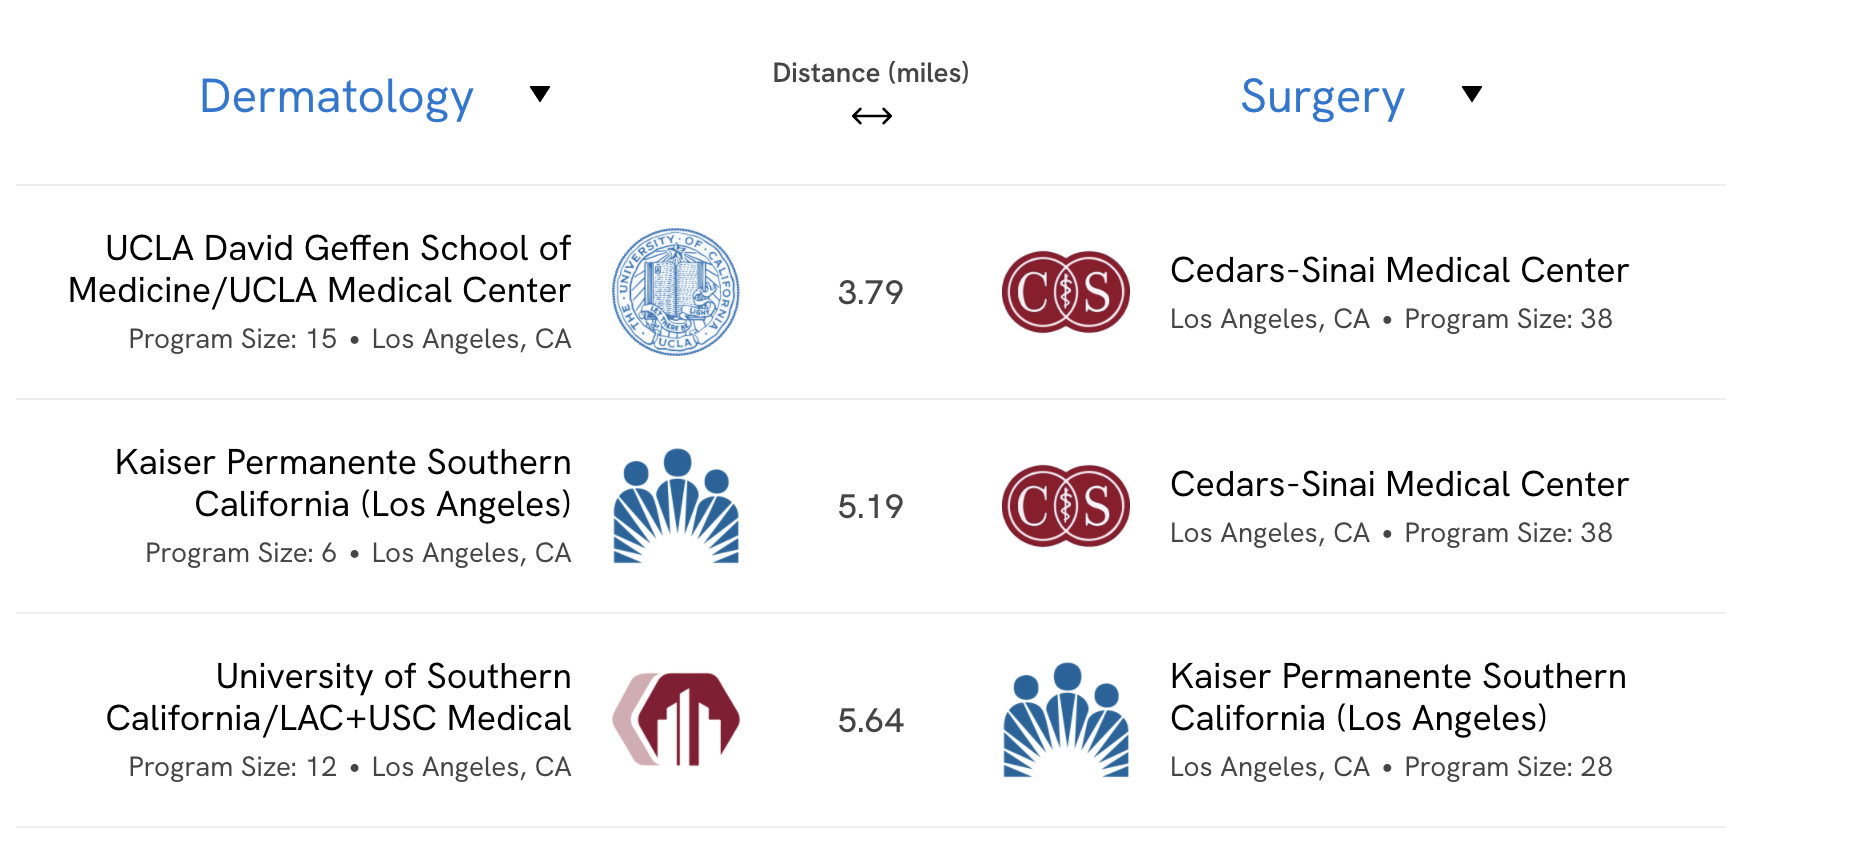Click the 5.64 miles distance value
The height and width of the screenshot is (858, 1854).
click(871, 721)
